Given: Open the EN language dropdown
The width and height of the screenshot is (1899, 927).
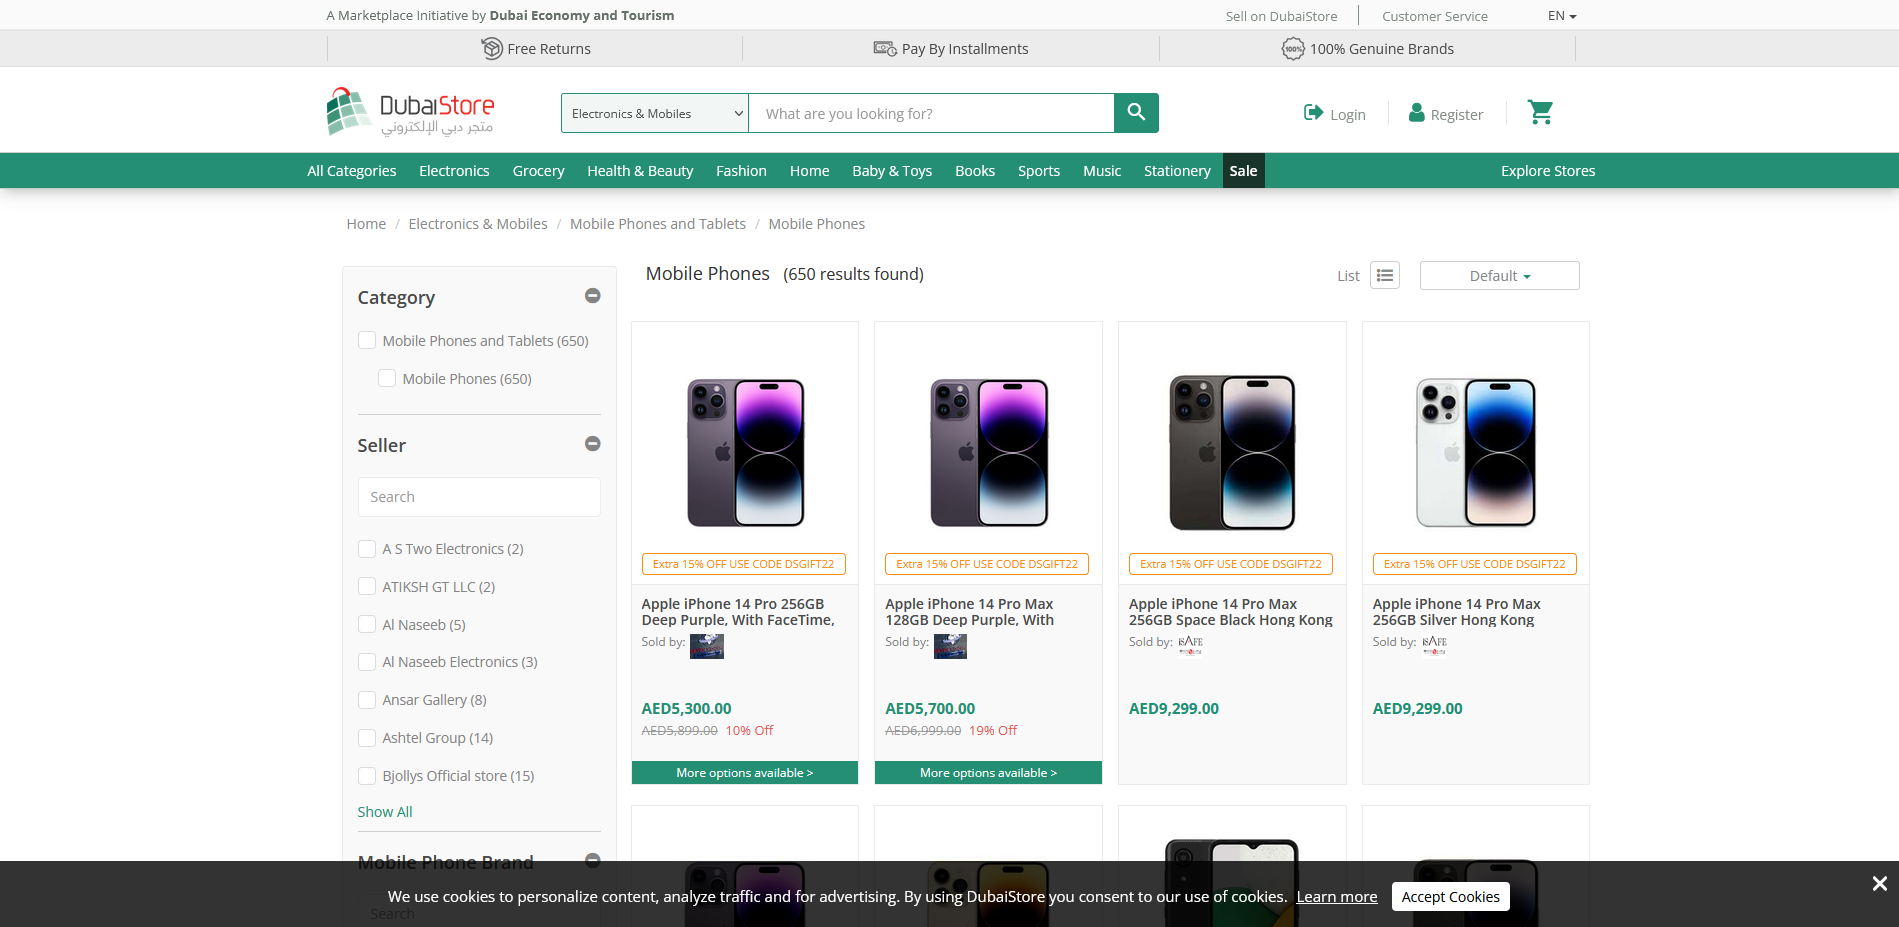Looking at the screenshot, I should click(1562, 15).
